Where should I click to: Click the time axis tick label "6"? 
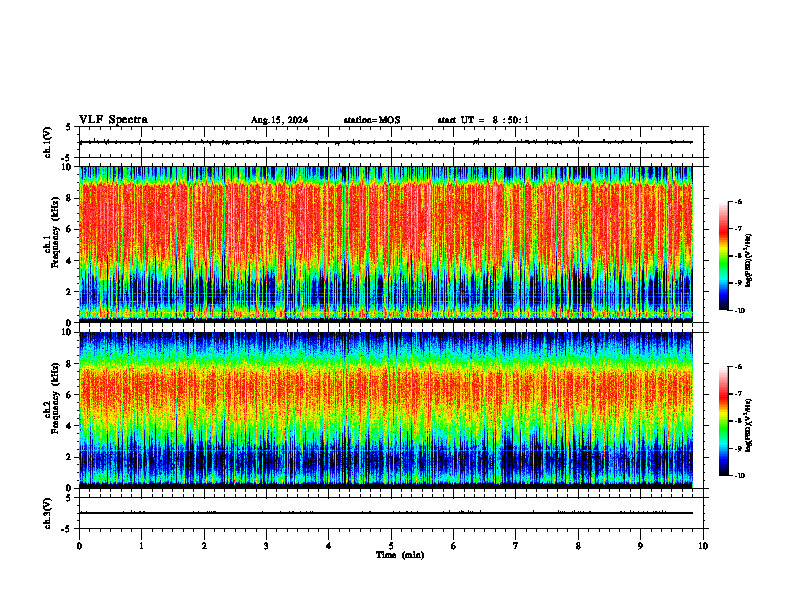pos(454,546)
